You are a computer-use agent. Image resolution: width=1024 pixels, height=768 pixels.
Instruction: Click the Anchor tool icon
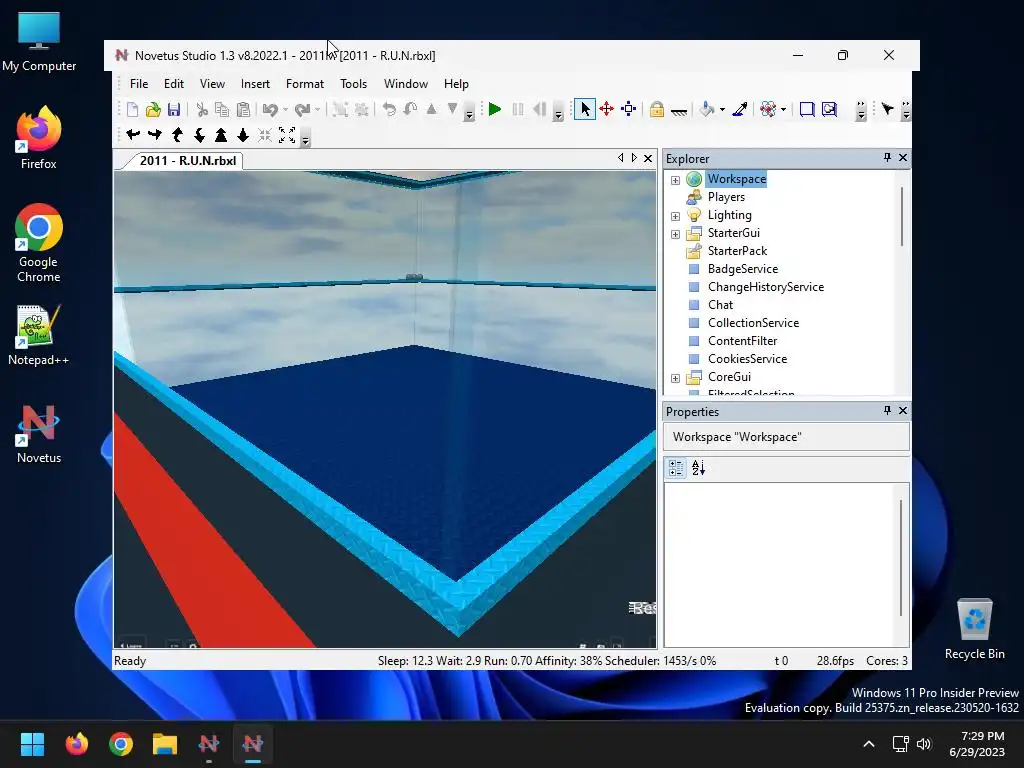tap(679, 111)
